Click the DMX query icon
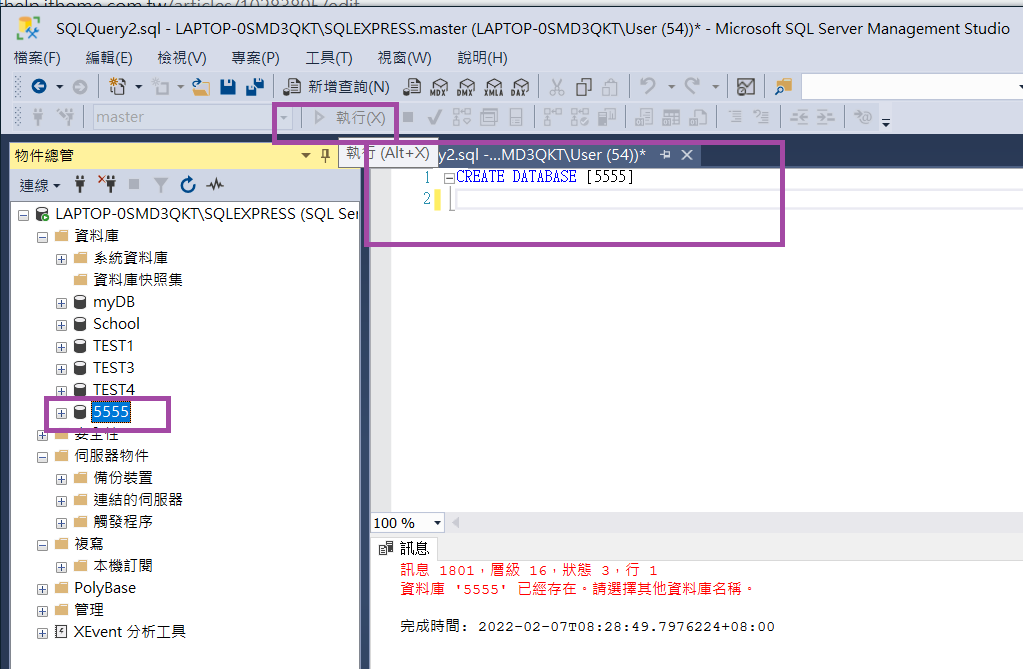Viewport: 1023px width, 669px height. pos(466,87)
